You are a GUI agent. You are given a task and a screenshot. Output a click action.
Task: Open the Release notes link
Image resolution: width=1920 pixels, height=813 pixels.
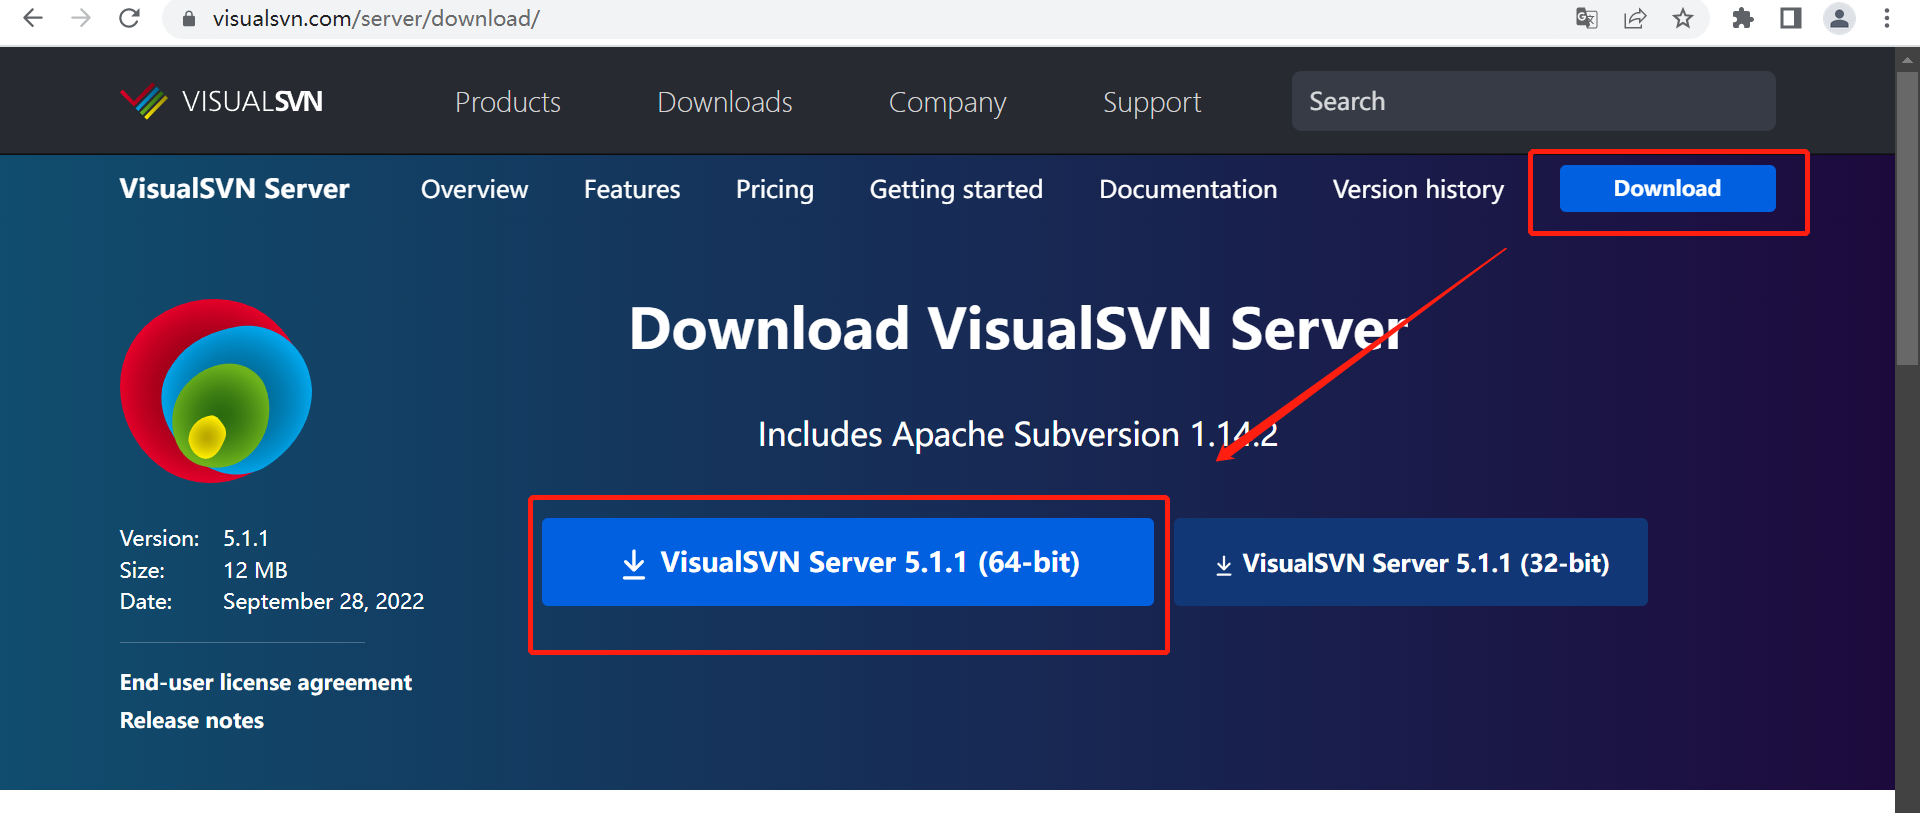coord(192,720)
